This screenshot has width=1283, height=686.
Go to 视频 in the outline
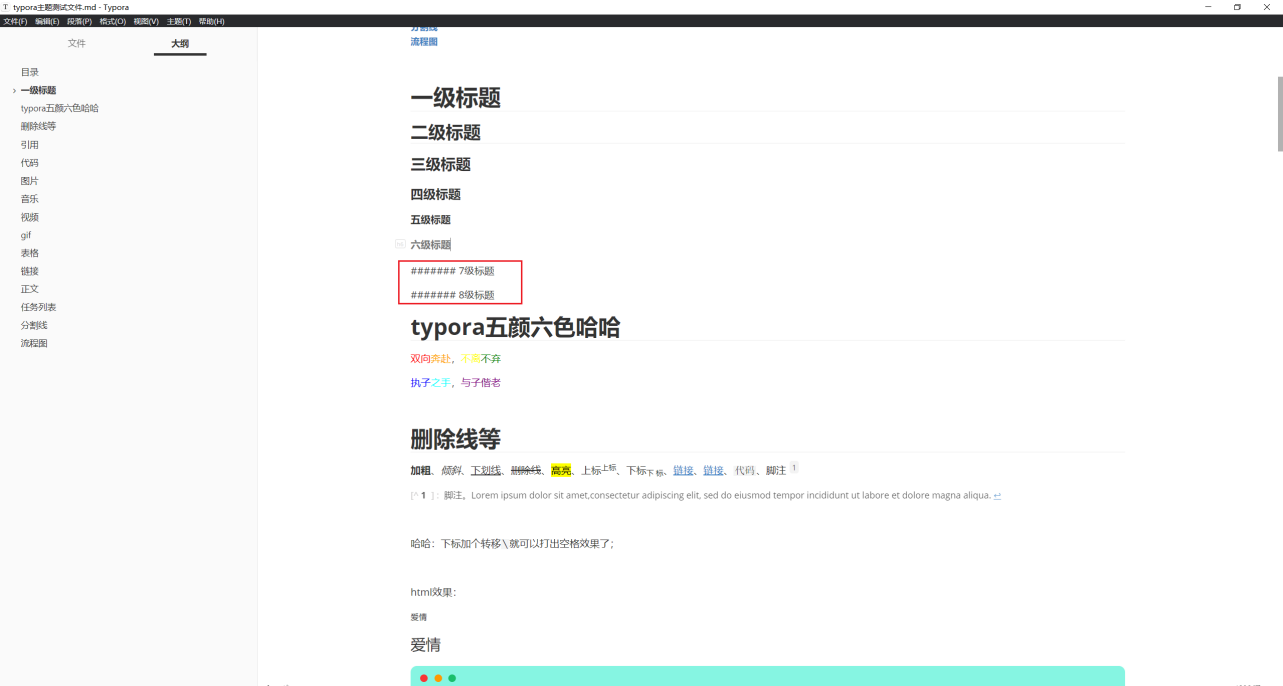(30, 217)
